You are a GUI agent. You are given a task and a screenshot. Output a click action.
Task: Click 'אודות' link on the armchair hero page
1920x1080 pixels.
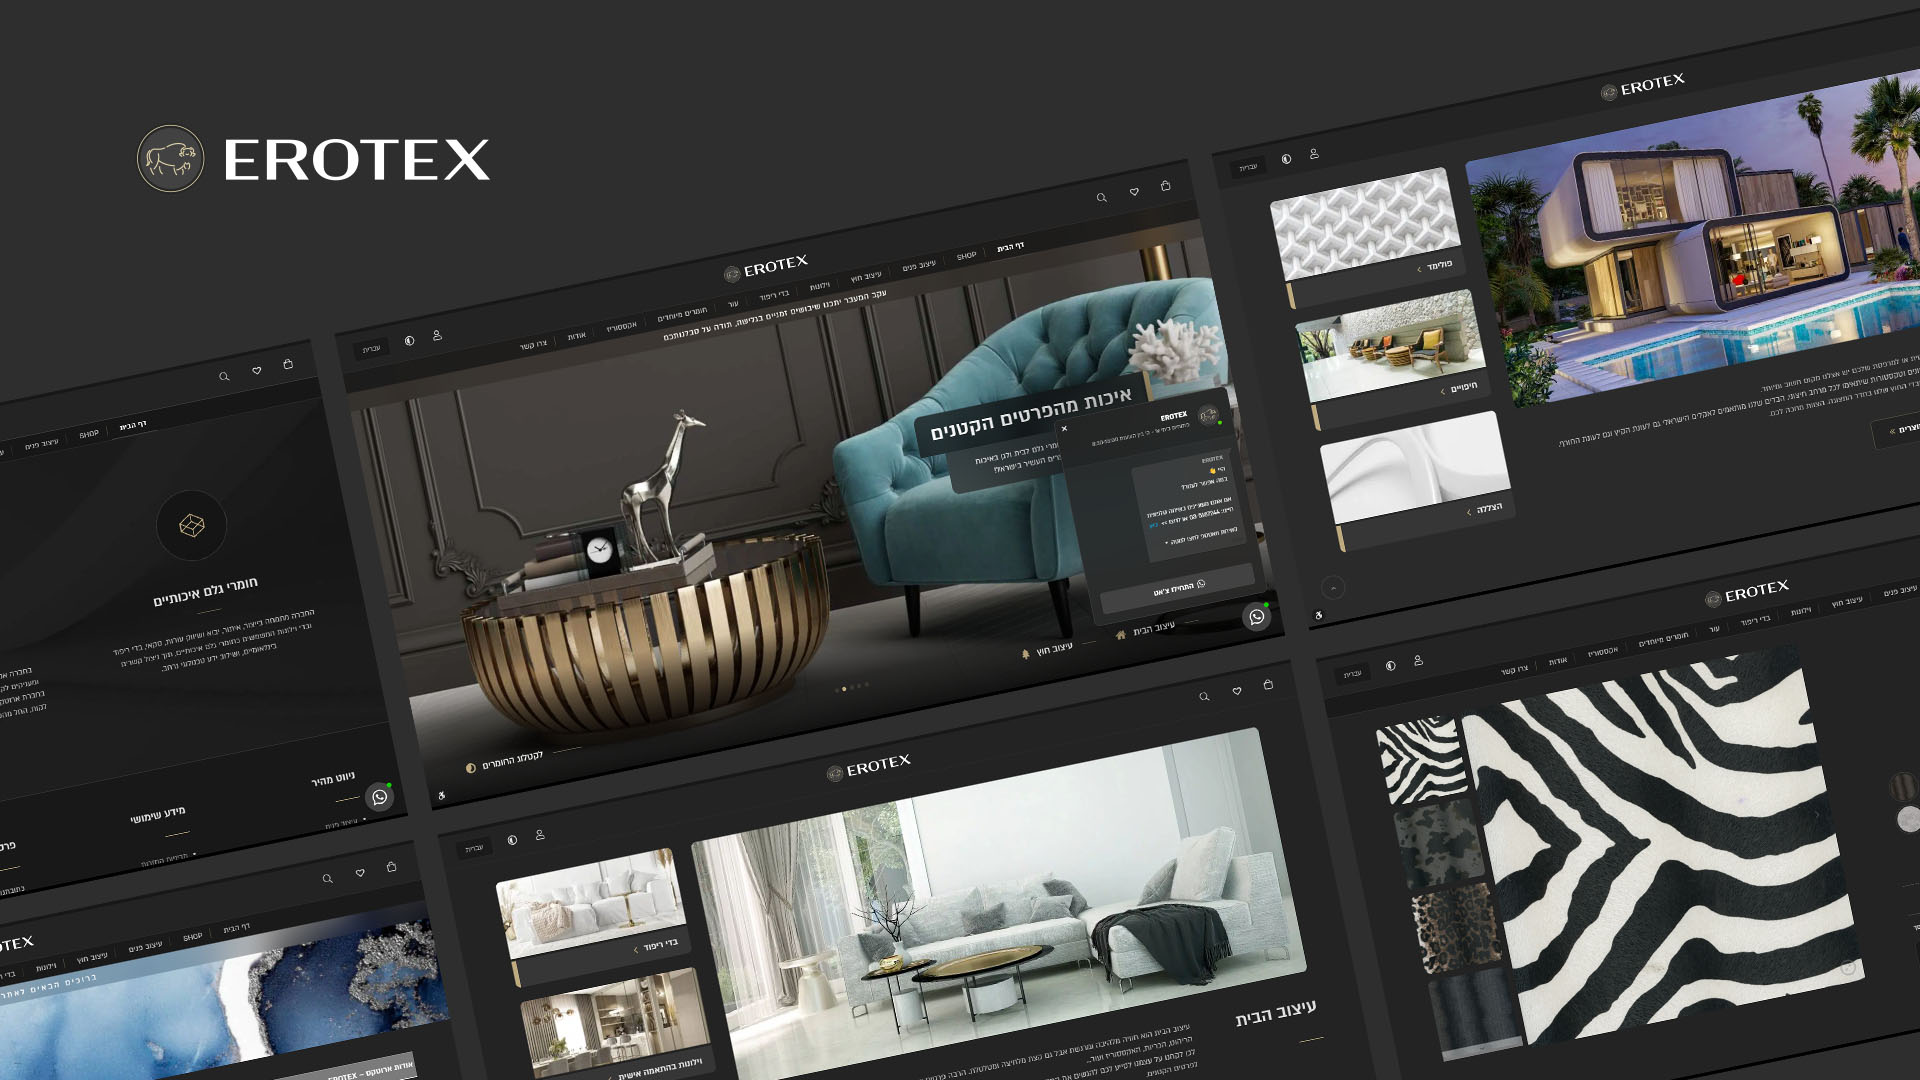(577, 336)
